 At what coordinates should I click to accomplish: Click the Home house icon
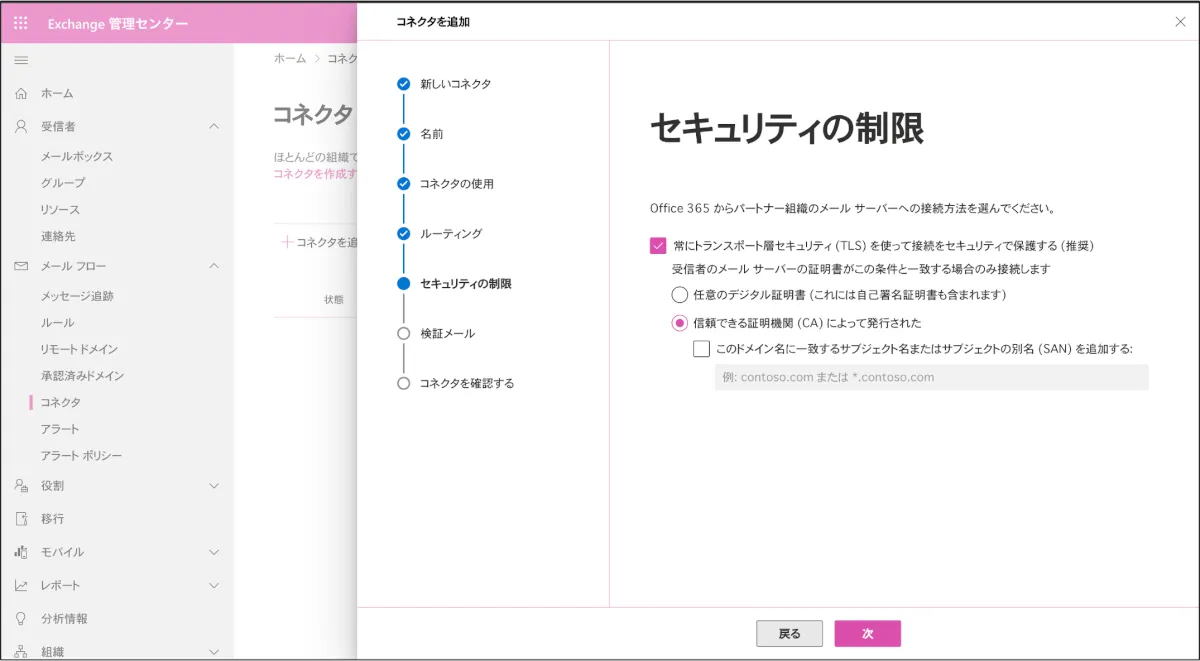[21, 93]
